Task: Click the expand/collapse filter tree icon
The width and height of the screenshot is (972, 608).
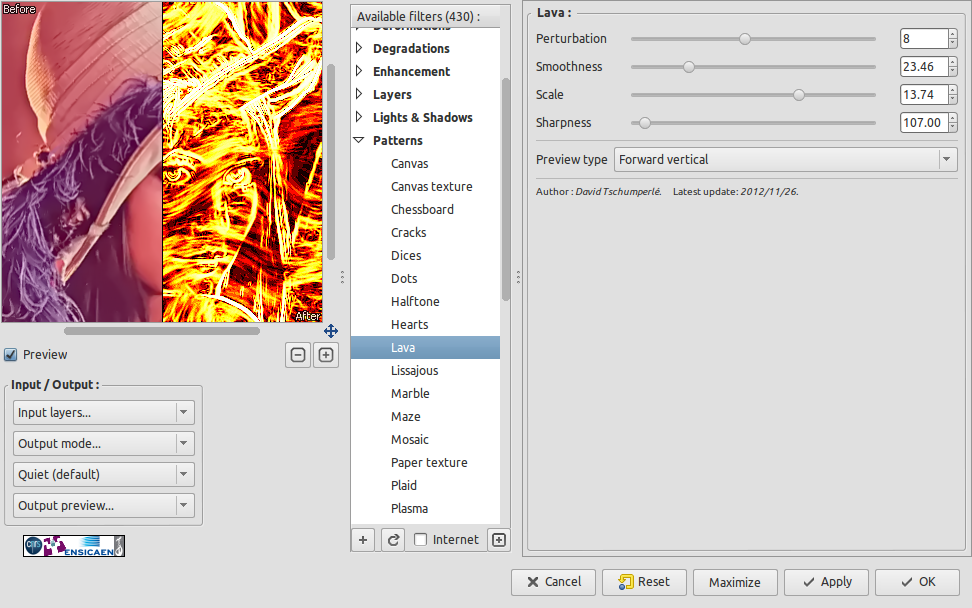Action: pos(499,540)
